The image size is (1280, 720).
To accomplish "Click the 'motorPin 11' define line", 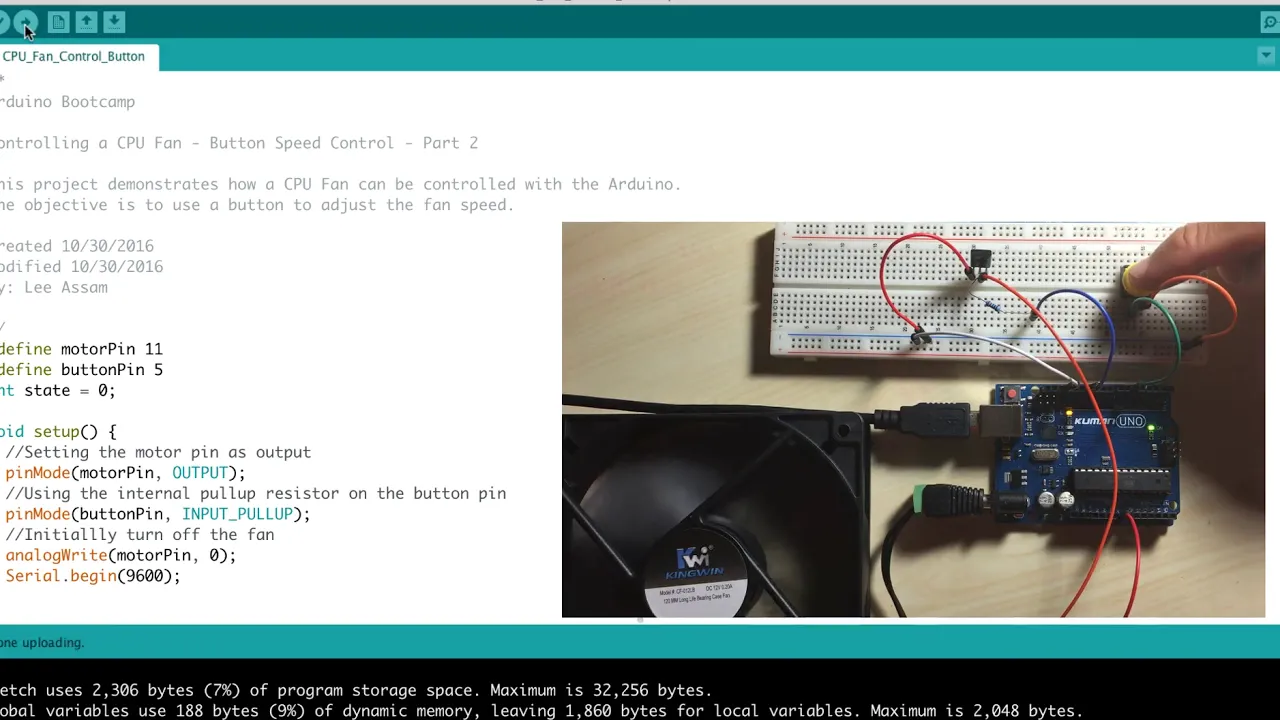I will [81, 349].
